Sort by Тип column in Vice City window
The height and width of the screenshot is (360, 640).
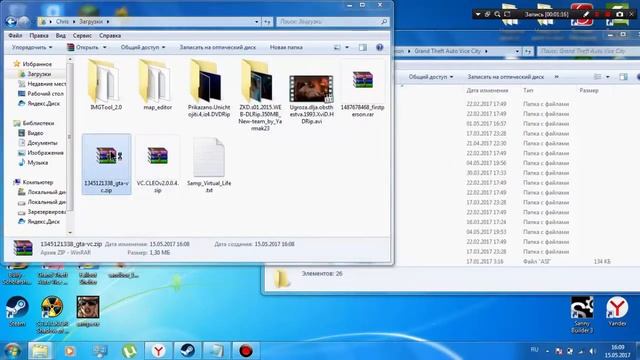pyautogui.click(x=528, y=90)
